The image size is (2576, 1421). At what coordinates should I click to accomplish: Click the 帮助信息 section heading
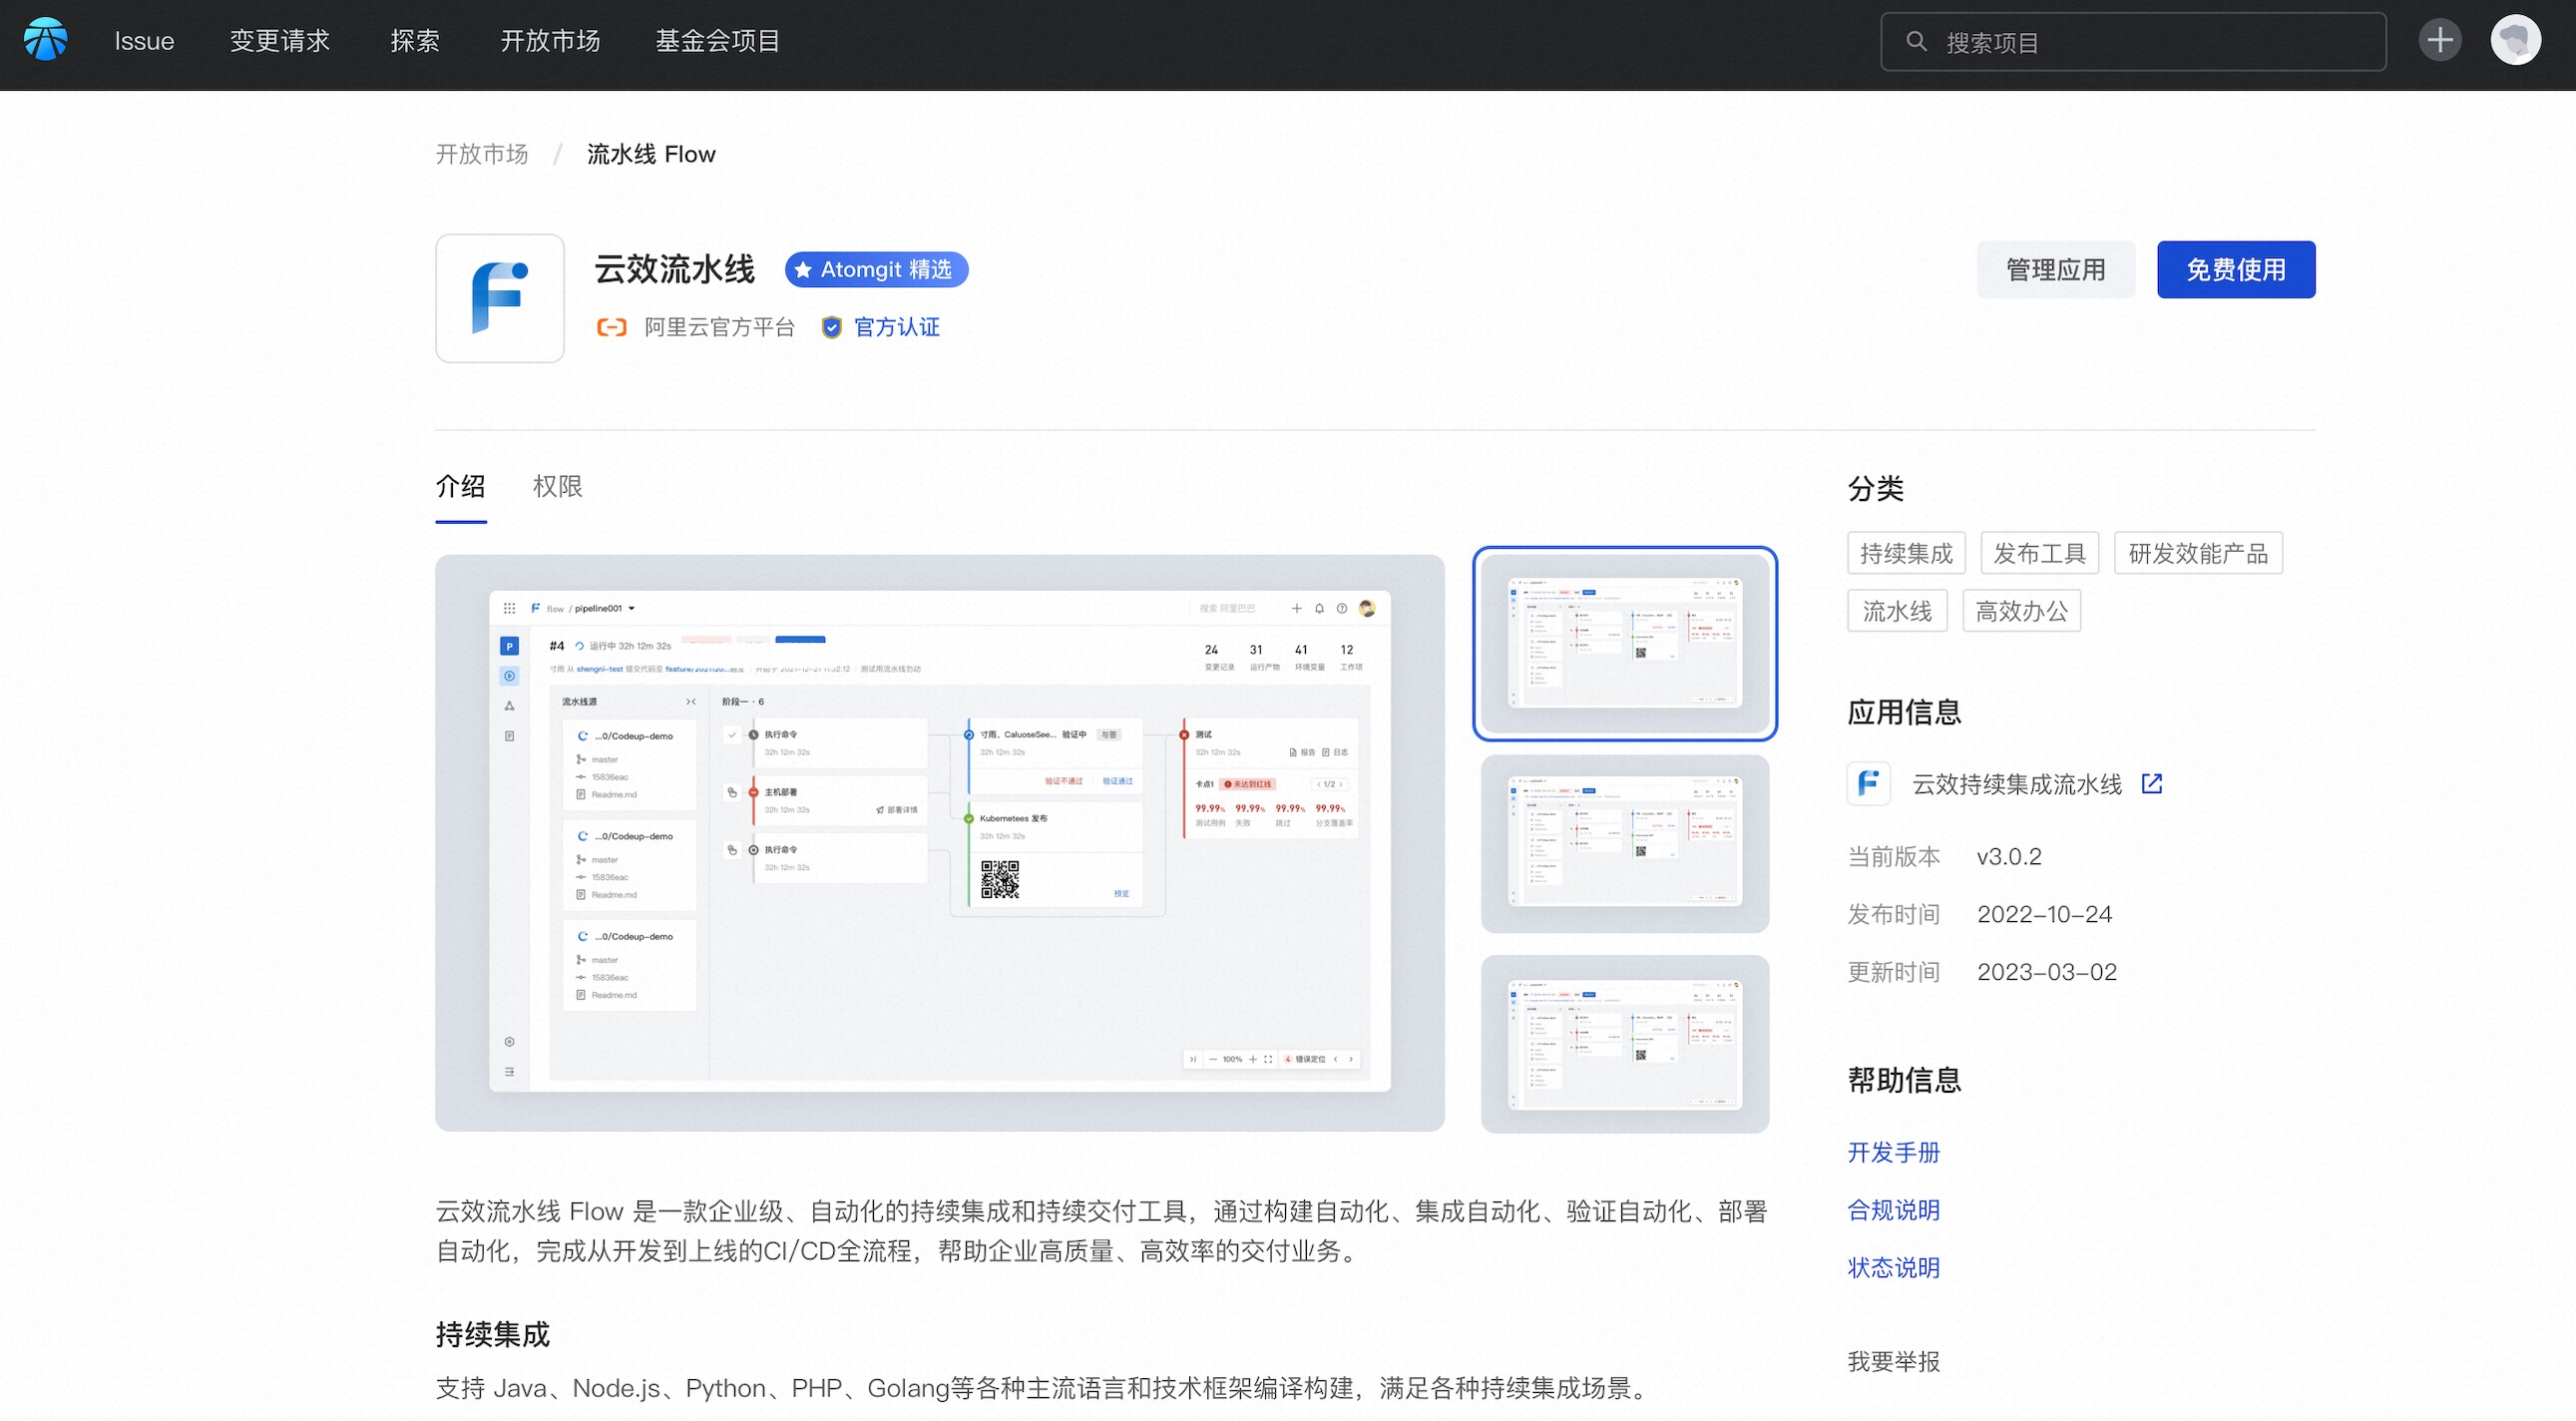click(1905, 1080)
